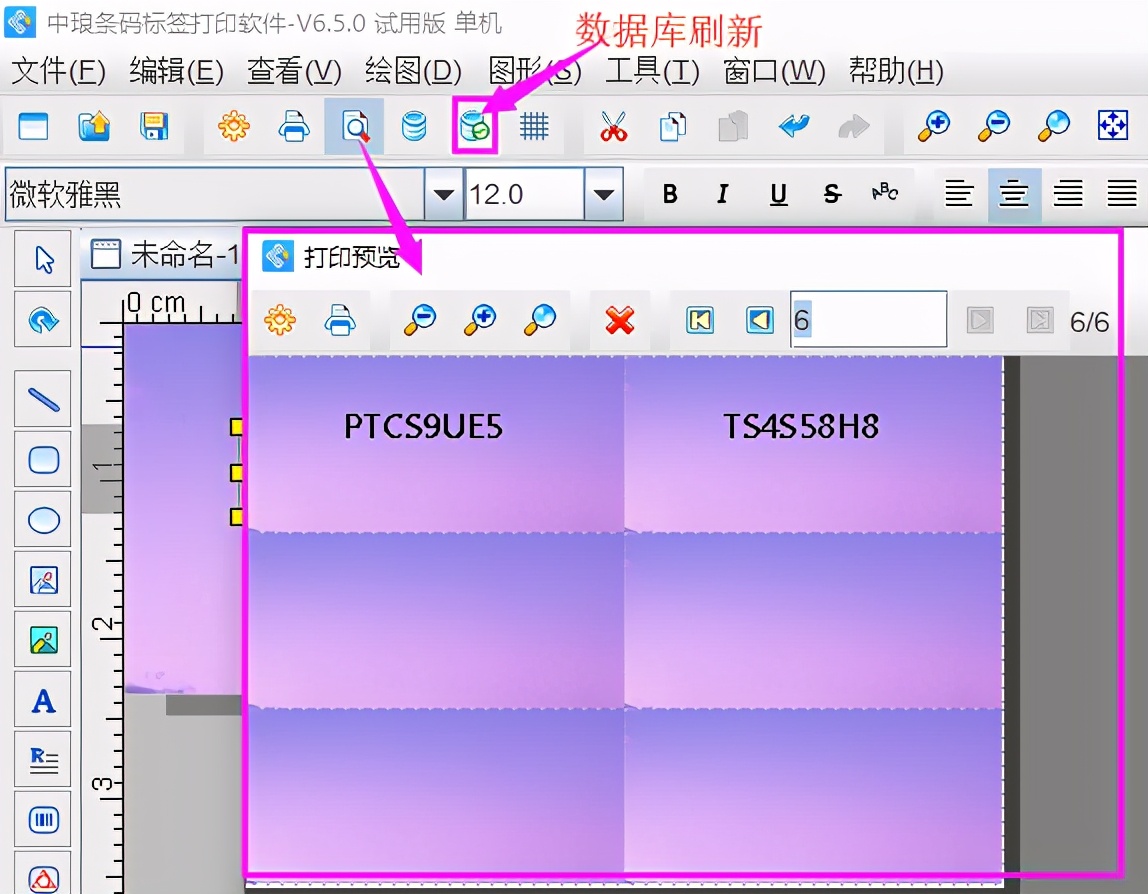The width and height of the screenshot is (1148, 894).
Task: Click the PTCS9UE5 label in preview
Action: click(423, 426)
